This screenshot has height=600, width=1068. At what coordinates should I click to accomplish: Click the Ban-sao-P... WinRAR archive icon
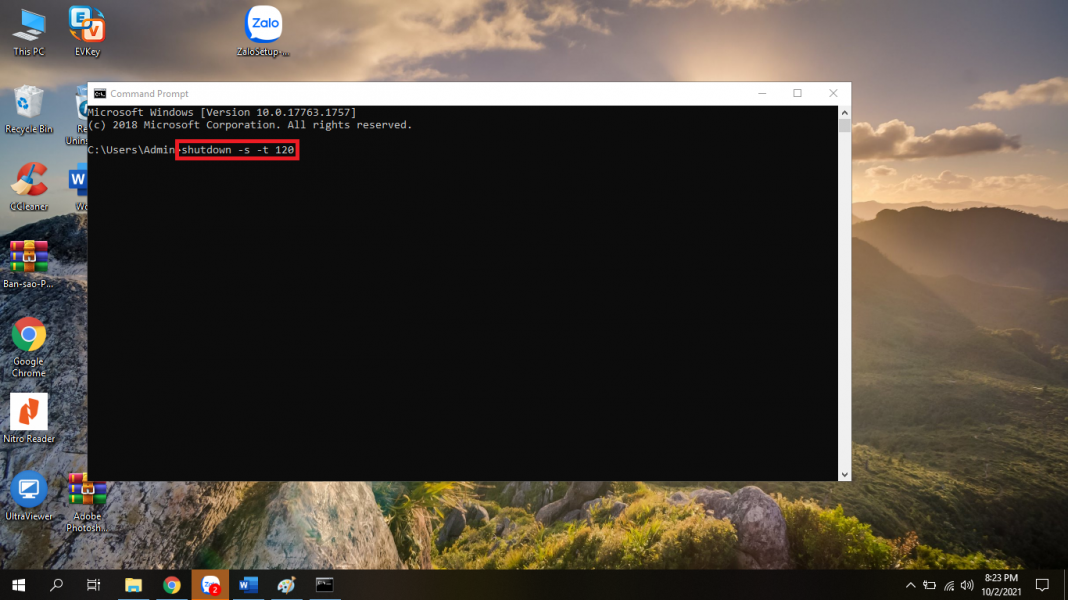tap(28, 259)
